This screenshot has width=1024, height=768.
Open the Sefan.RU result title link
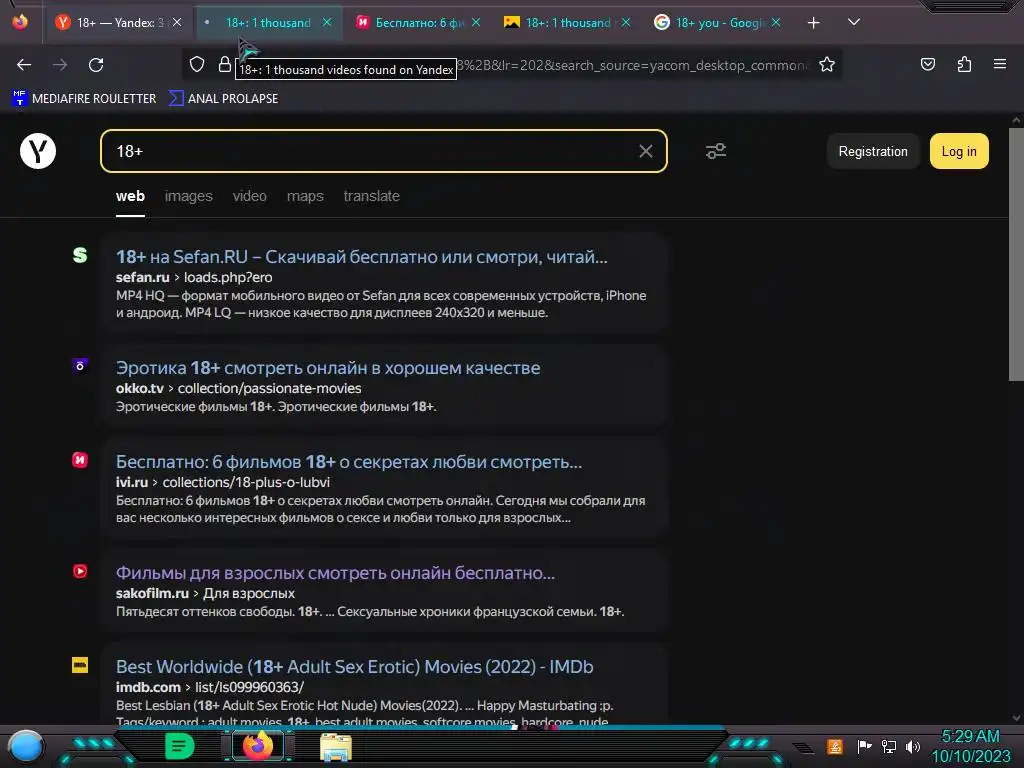click(362, 257)
